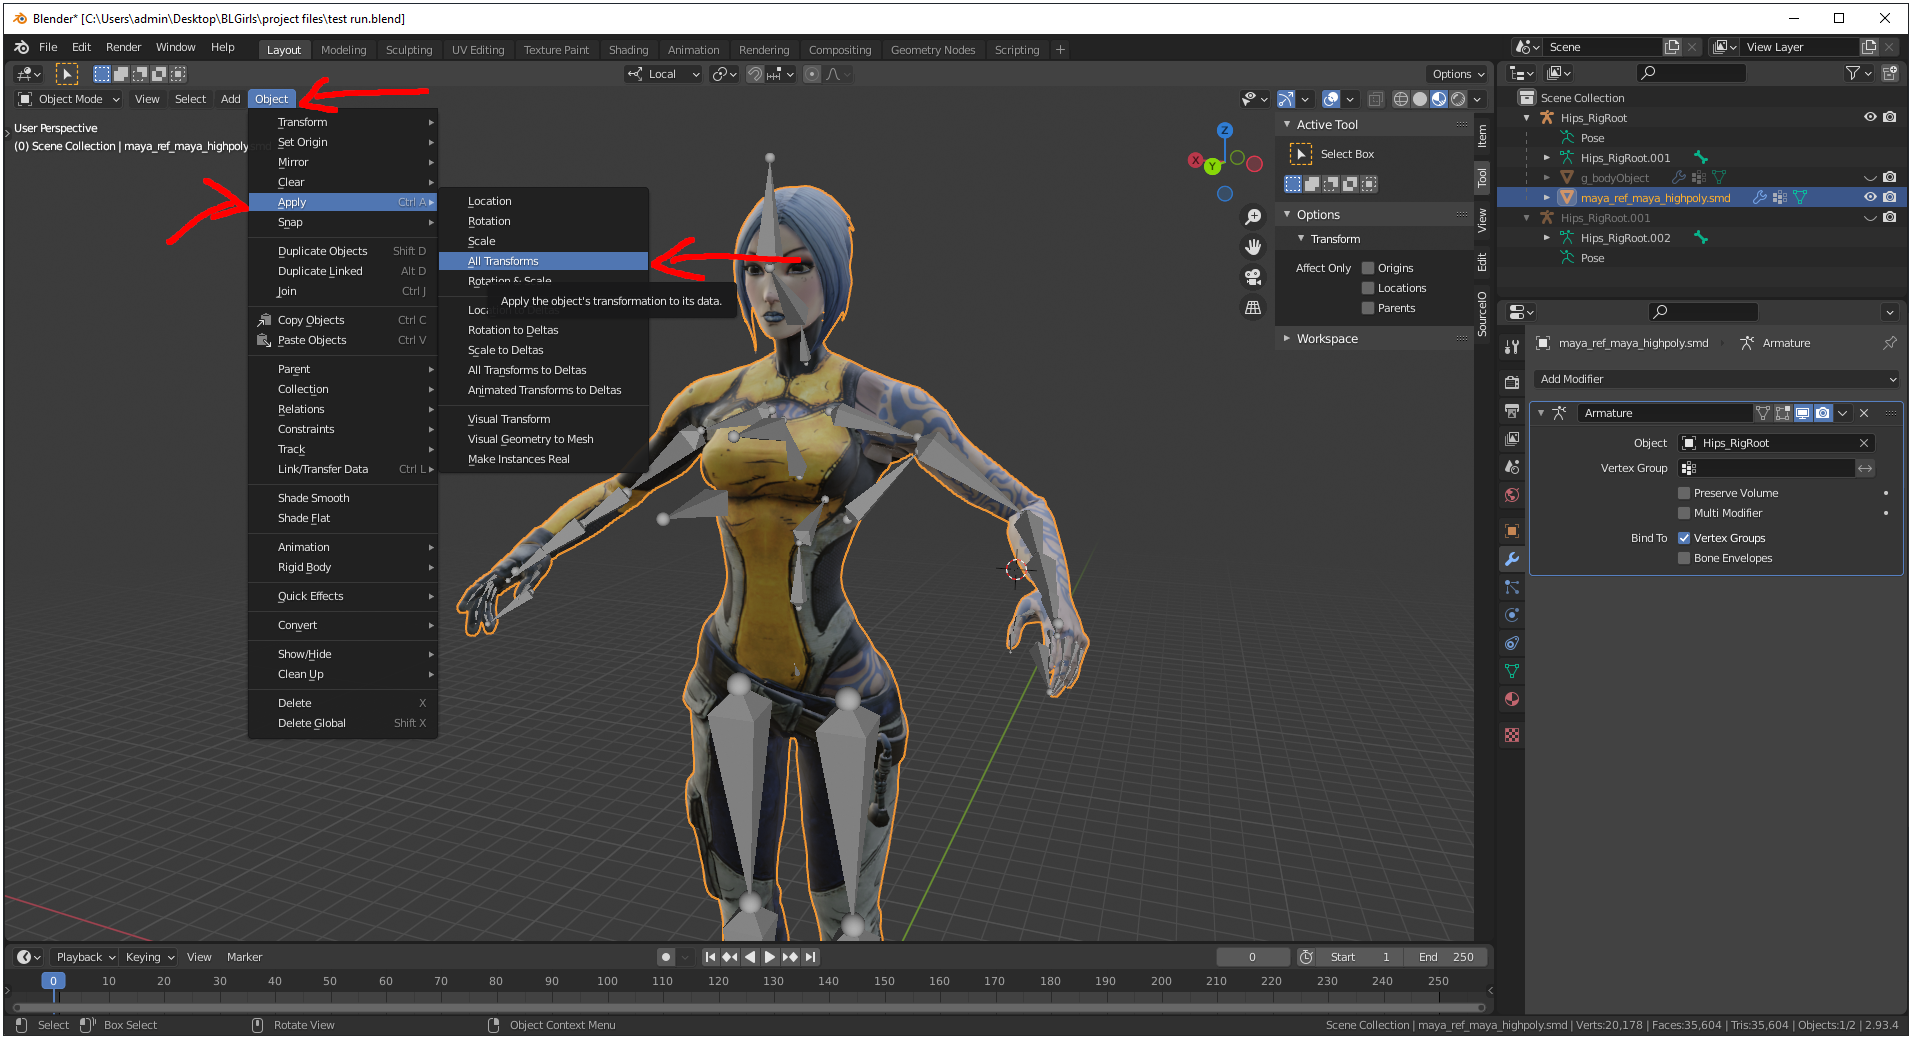Image resolution: width=1920 pixels, height=1040 pixels.
Task: Open the viewport Select menu
Action: (190, 99)
